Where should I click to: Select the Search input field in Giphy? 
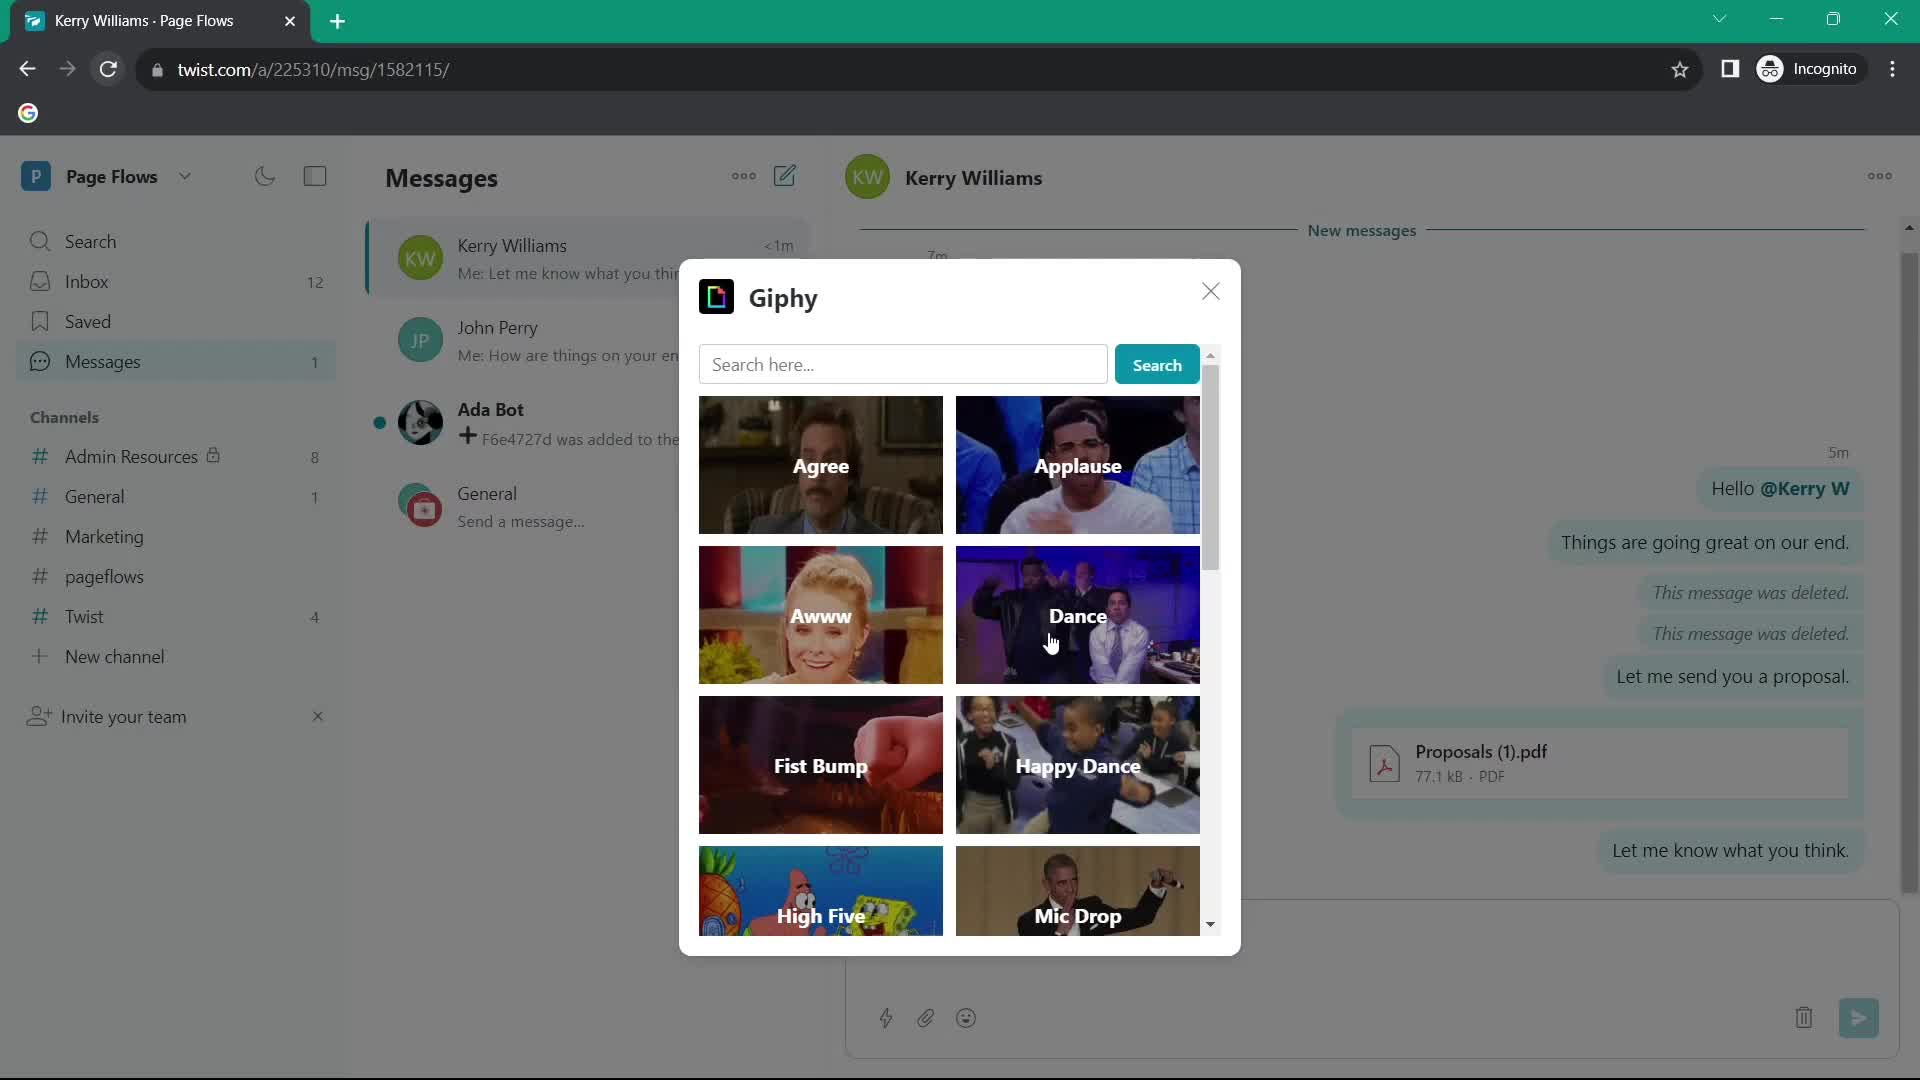coord(902,363)
